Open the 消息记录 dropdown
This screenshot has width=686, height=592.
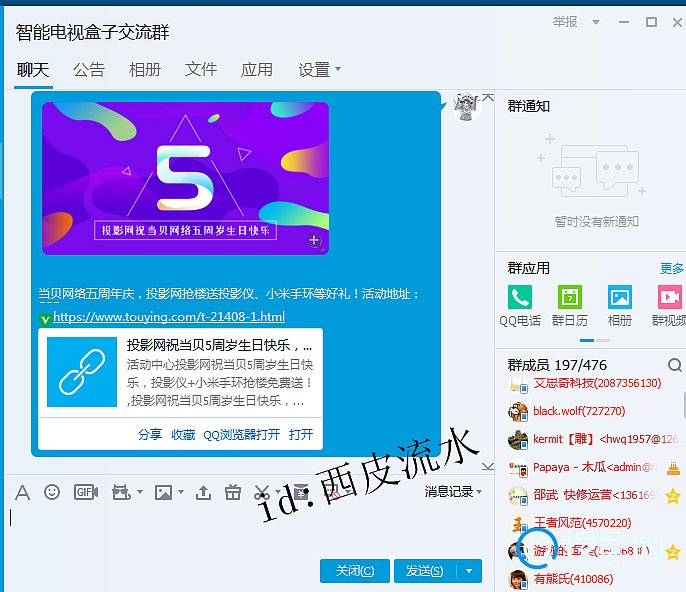453,491
